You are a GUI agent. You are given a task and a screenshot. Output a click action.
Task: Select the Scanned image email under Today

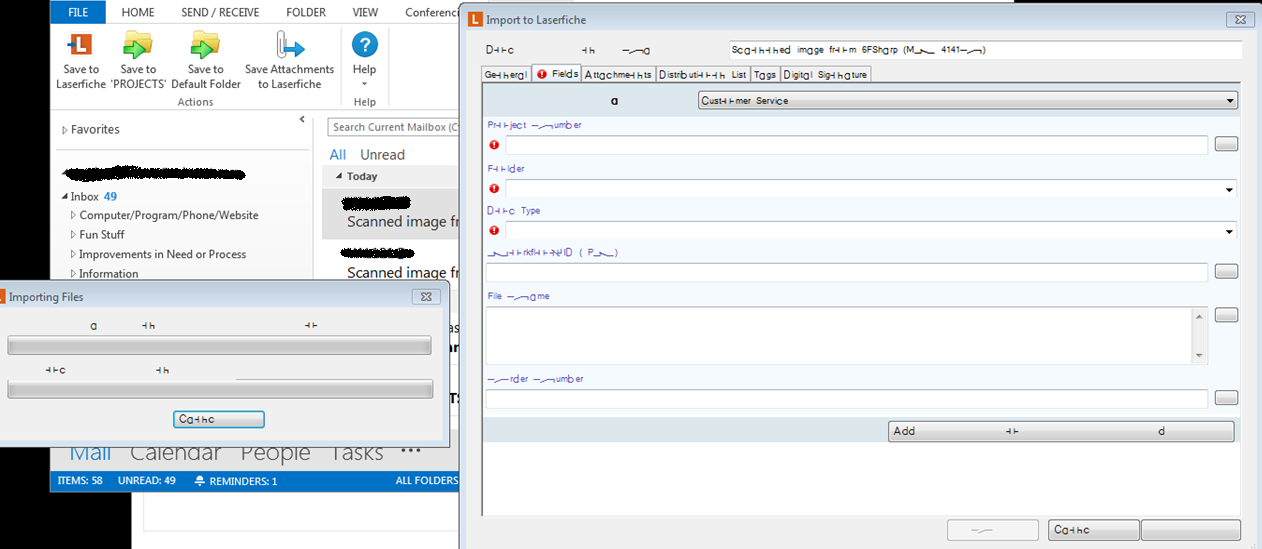pyautogui.click(x=391, y=214)
